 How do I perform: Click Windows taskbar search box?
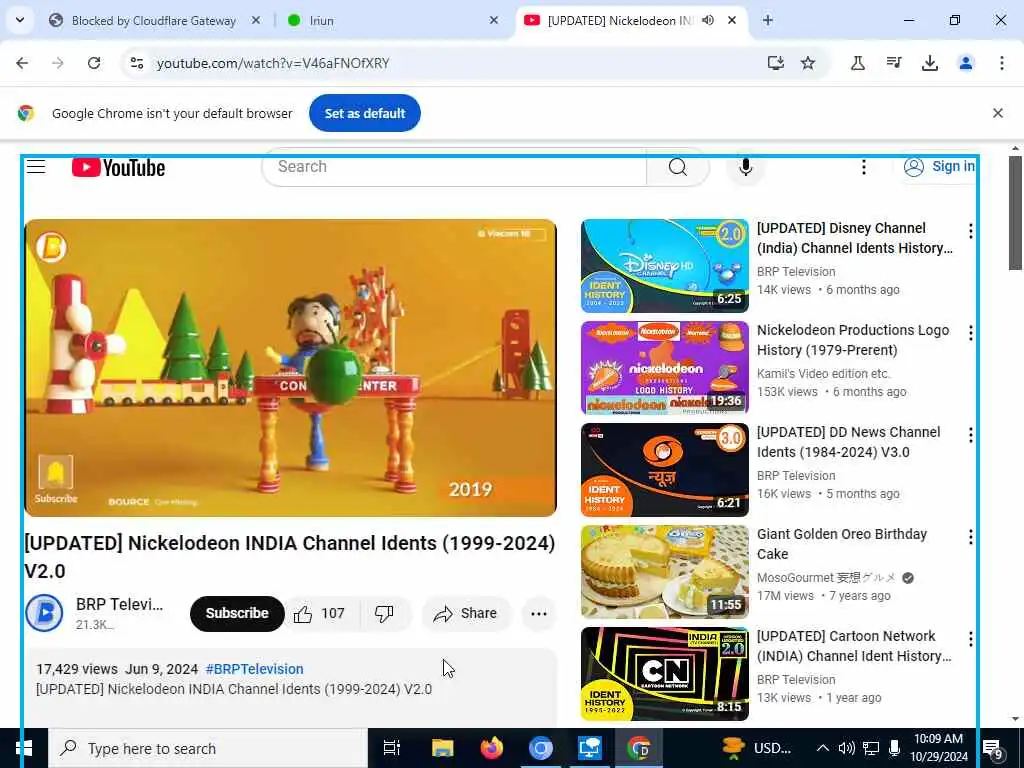point(208,748)
